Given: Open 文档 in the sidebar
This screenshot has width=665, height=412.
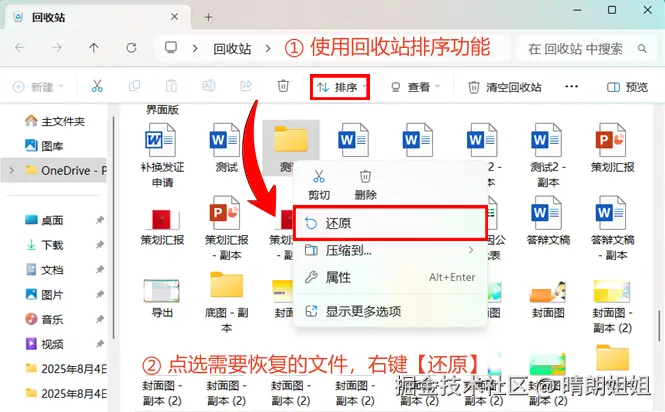Looking at the screenshot, I should (44, 269).
